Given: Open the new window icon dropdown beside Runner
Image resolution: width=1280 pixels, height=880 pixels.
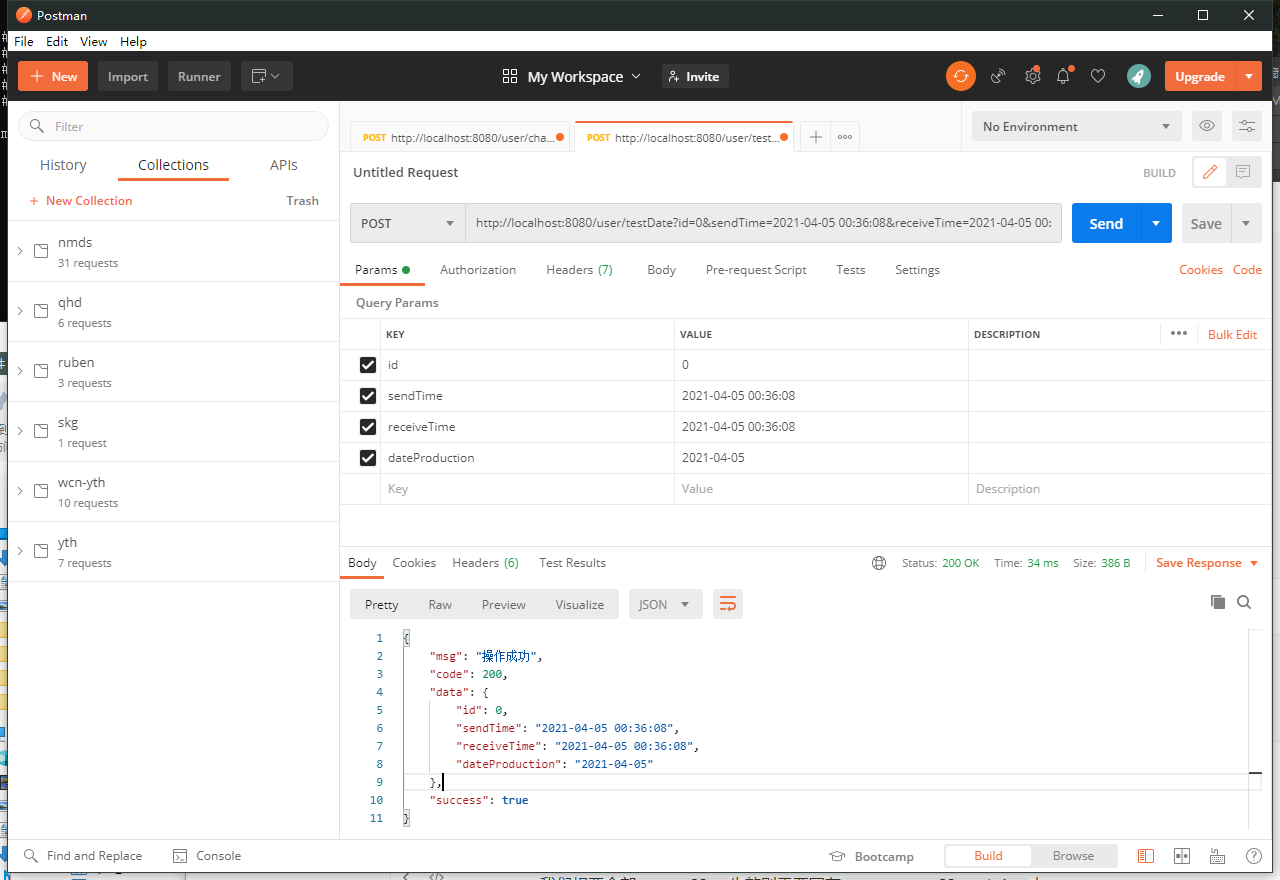Looking at the screenshot, I should click(266, 76).
